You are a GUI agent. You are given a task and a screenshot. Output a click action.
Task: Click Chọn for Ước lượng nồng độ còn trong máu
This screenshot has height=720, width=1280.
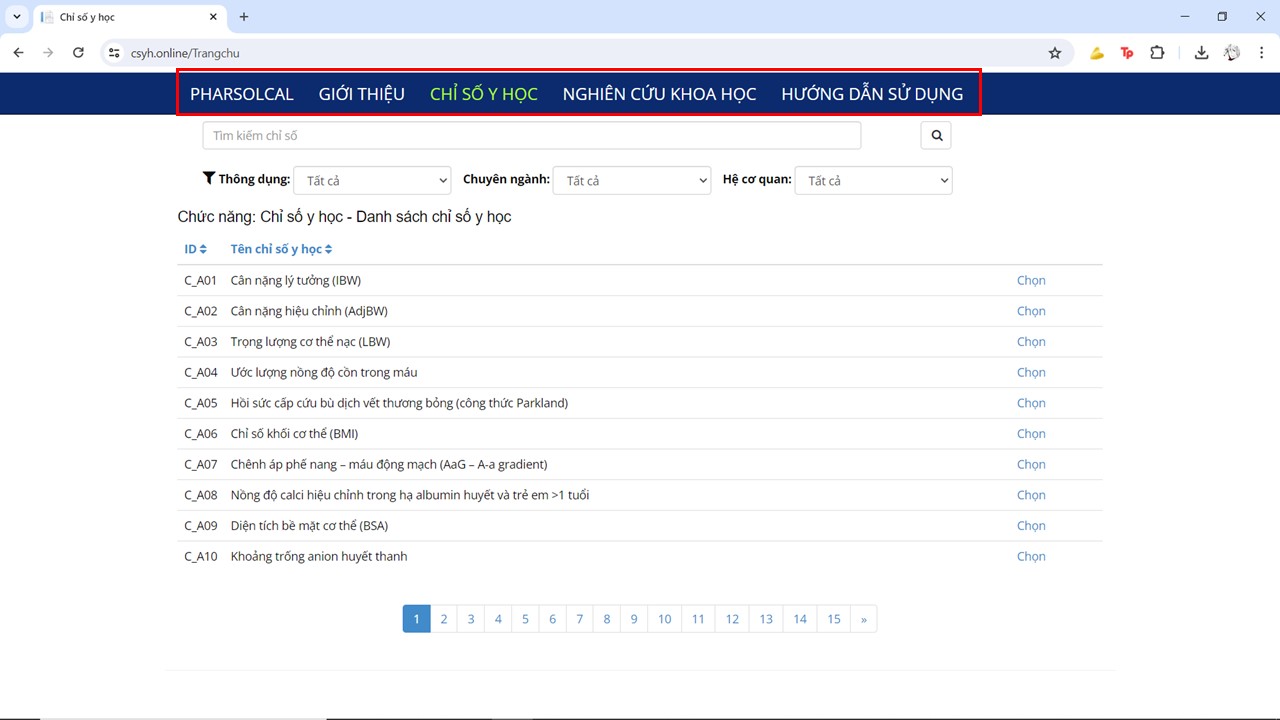1031,372
